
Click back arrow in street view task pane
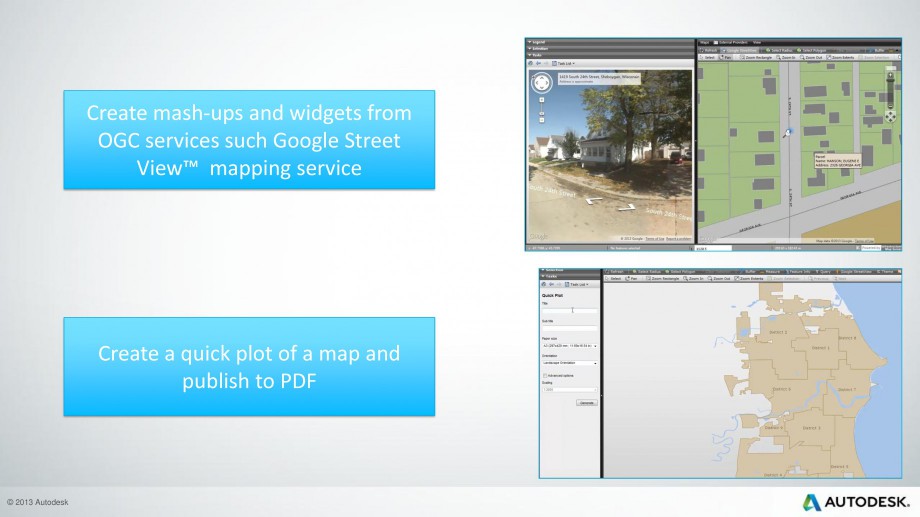coord(538,63)
